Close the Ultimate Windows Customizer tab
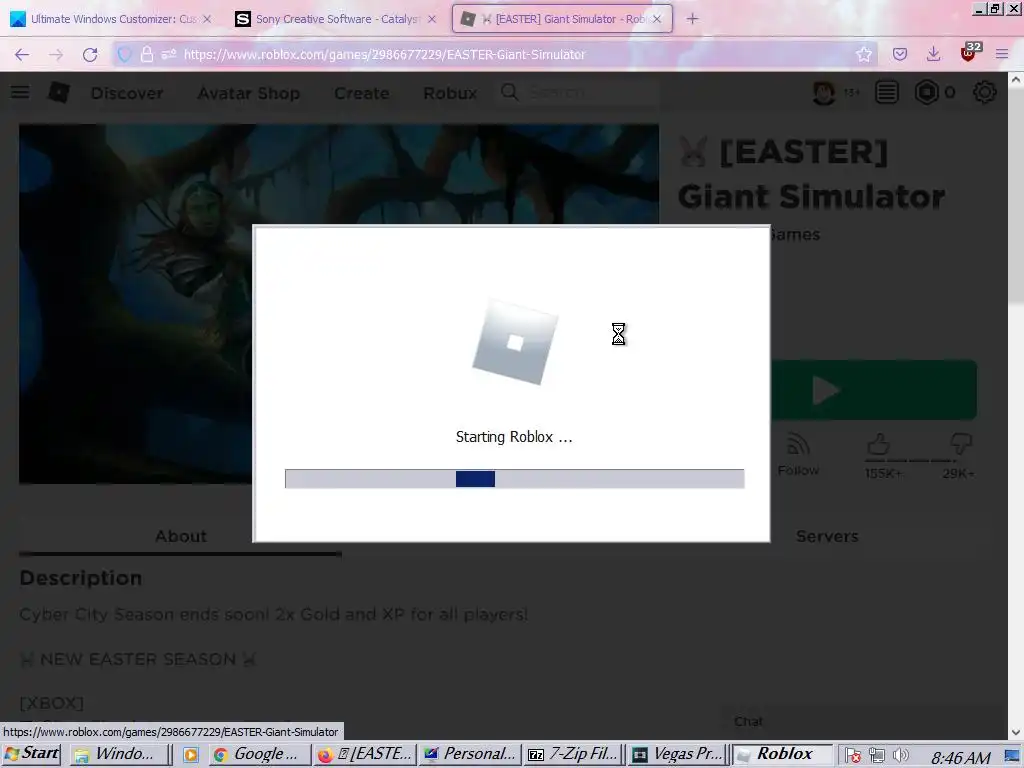Viewport: 1024px width, 768px height. (207, 19)
